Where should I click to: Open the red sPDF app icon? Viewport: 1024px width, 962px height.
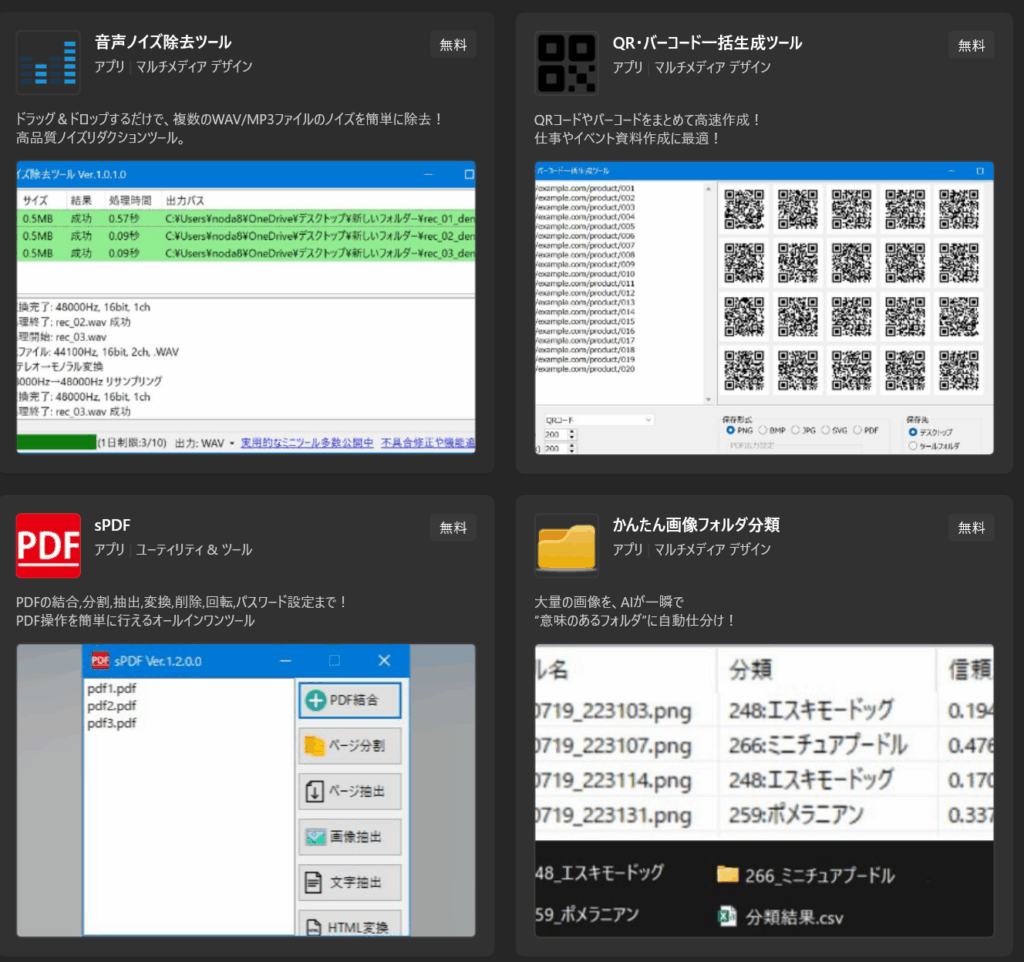tap(48, 545)
